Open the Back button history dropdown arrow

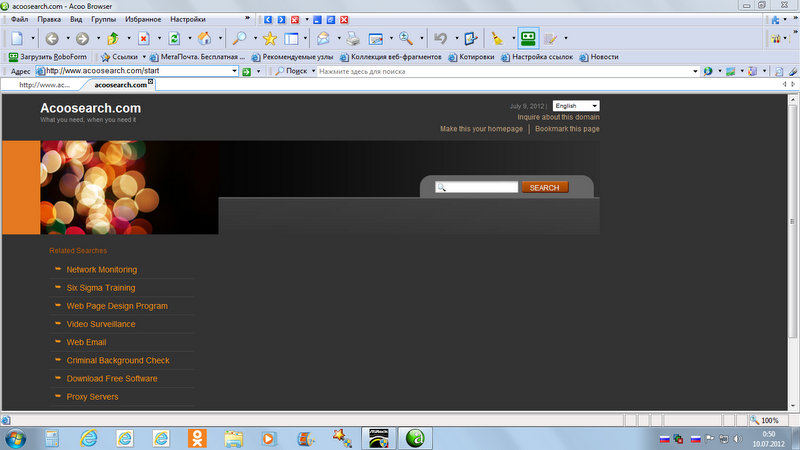click(67, 38)
